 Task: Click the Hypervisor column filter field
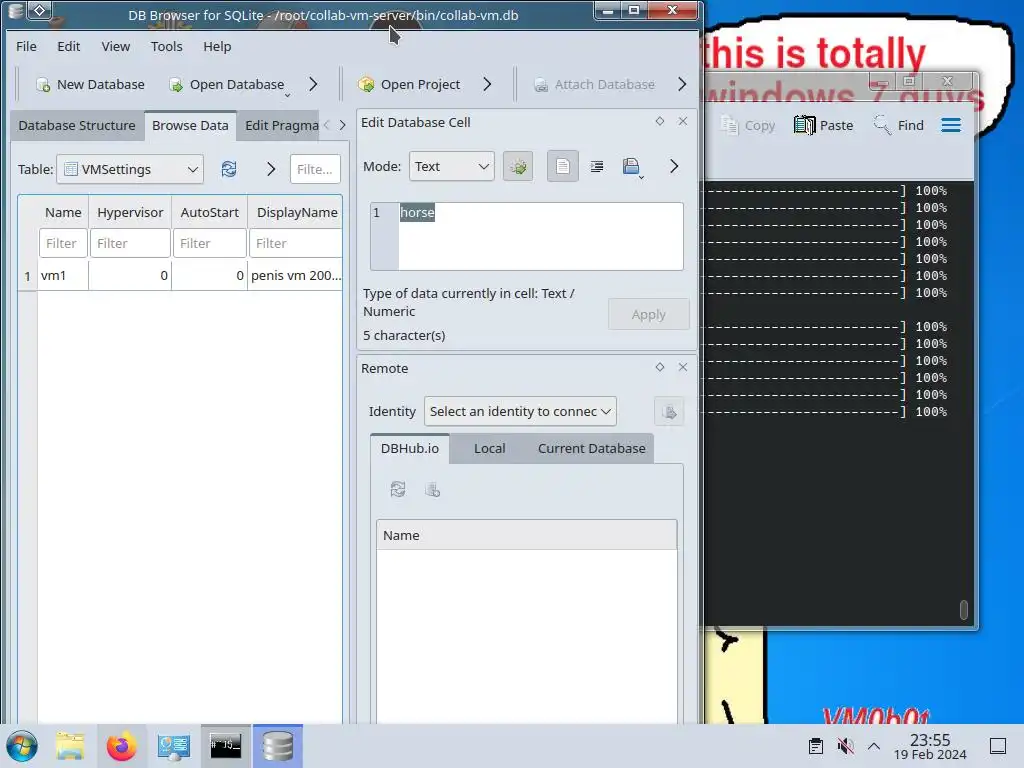[x=130, y=243]
